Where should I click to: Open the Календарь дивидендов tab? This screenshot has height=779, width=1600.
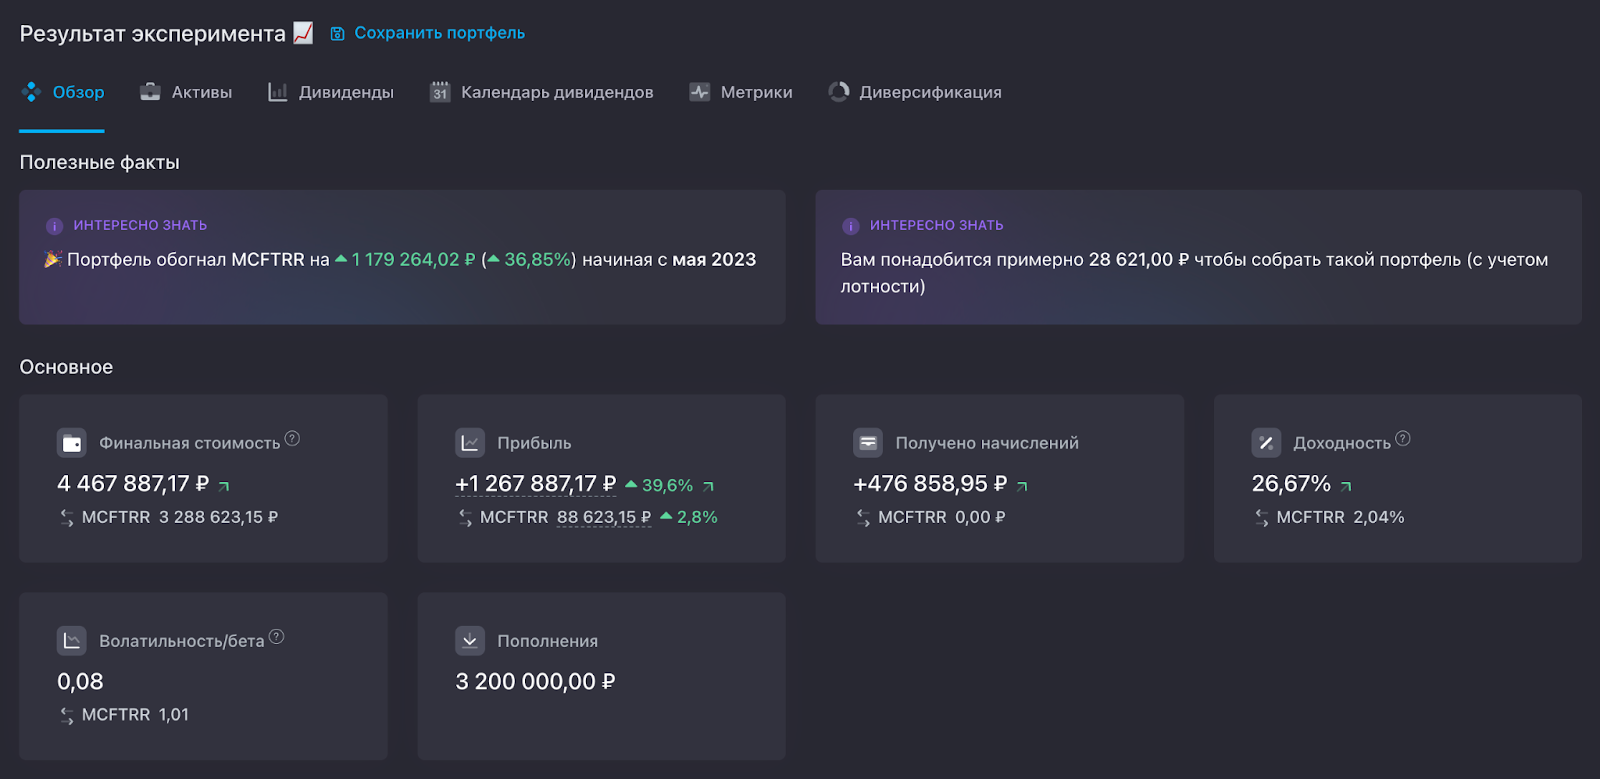541,92
